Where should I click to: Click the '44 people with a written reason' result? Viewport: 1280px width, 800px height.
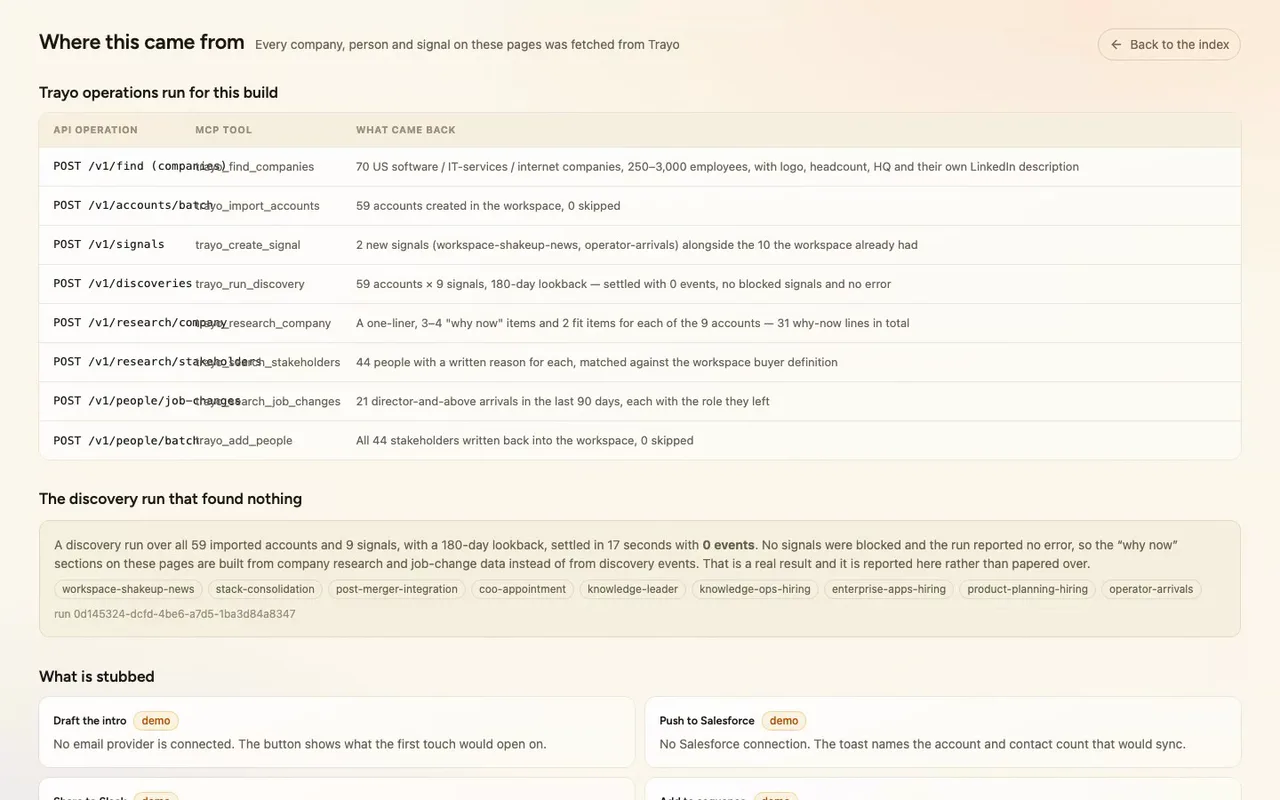tap(597, 362)
